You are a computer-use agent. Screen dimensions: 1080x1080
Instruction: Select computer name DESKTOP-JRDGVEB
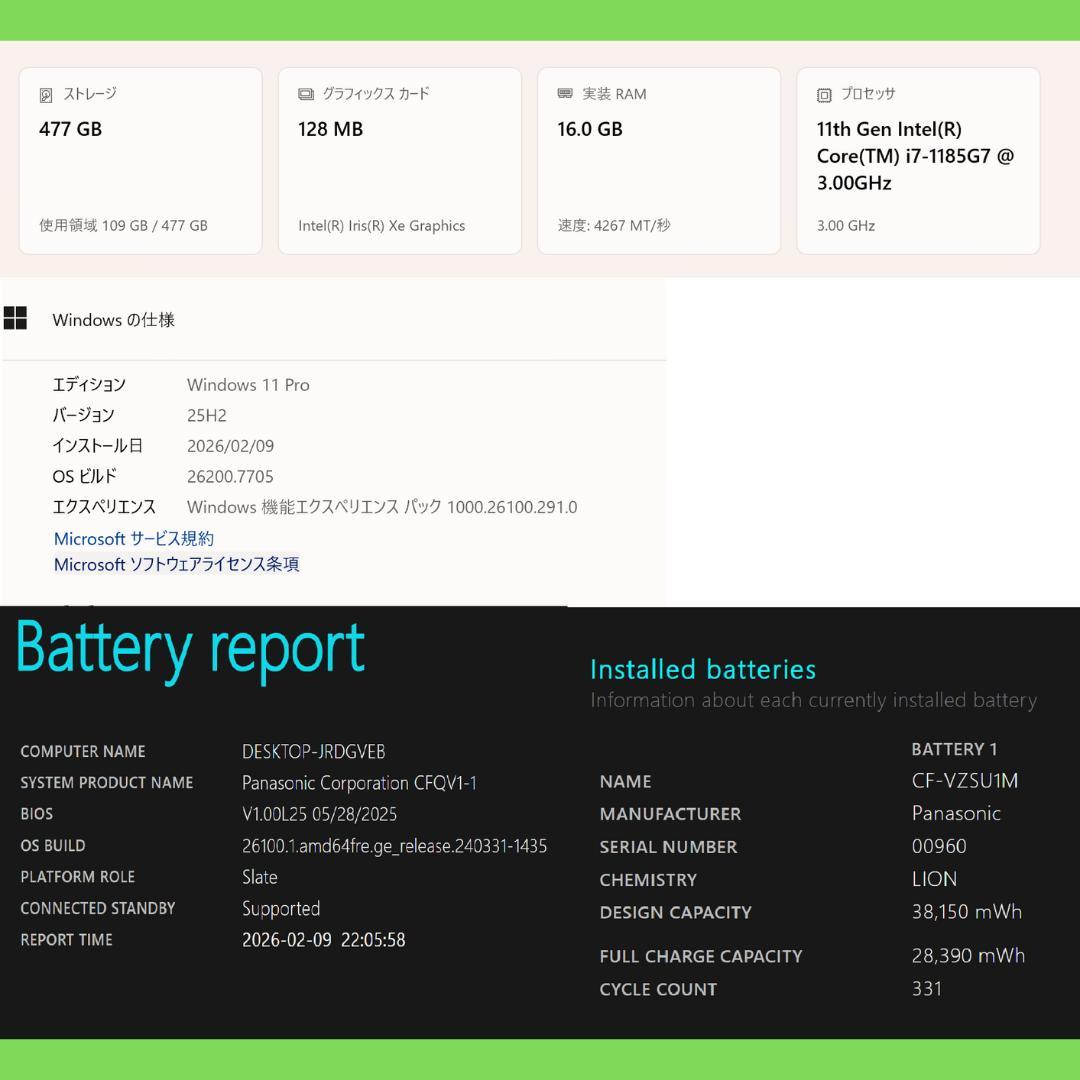point(313,751)
